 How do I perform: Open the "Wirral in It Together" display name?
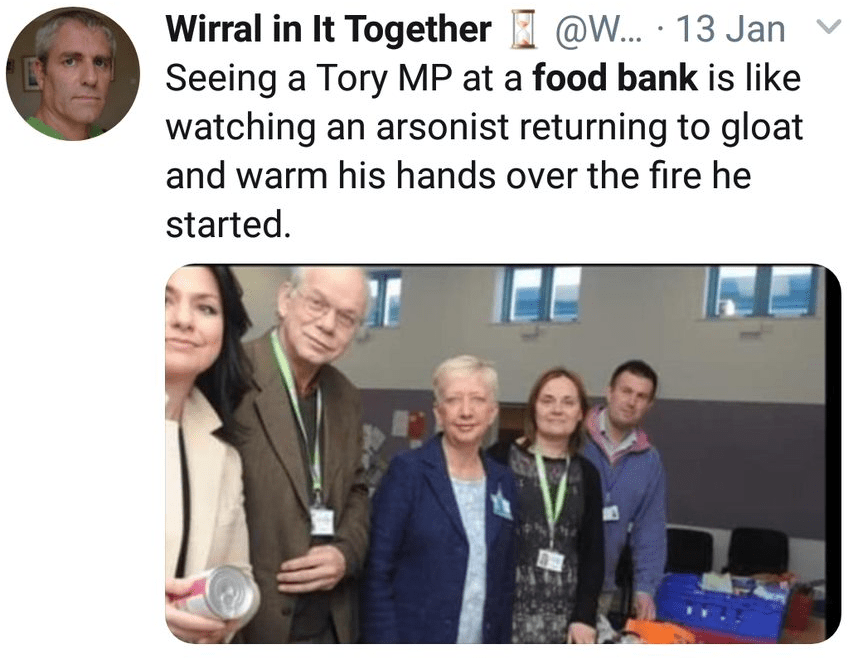329,29
